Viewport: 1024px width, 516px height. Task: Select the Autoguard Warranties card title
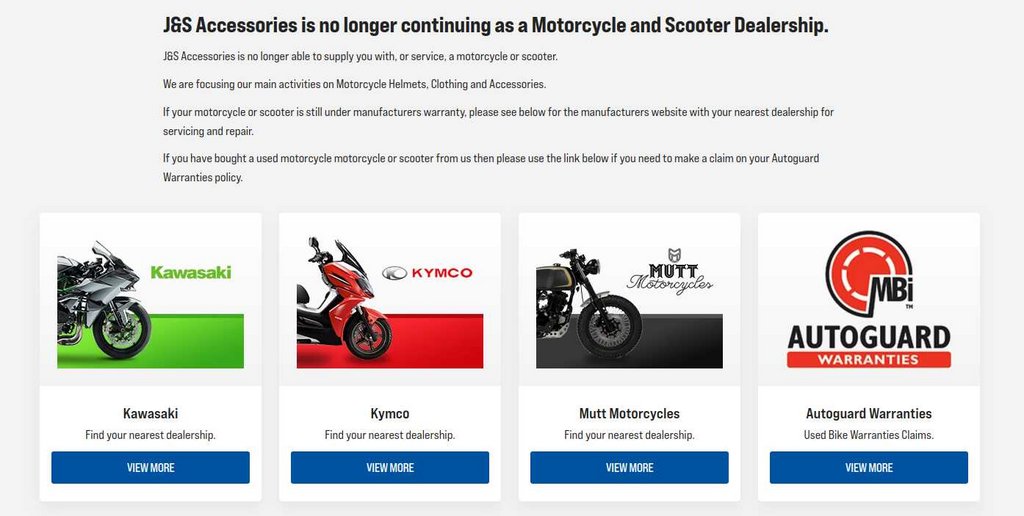click(869, 413)
